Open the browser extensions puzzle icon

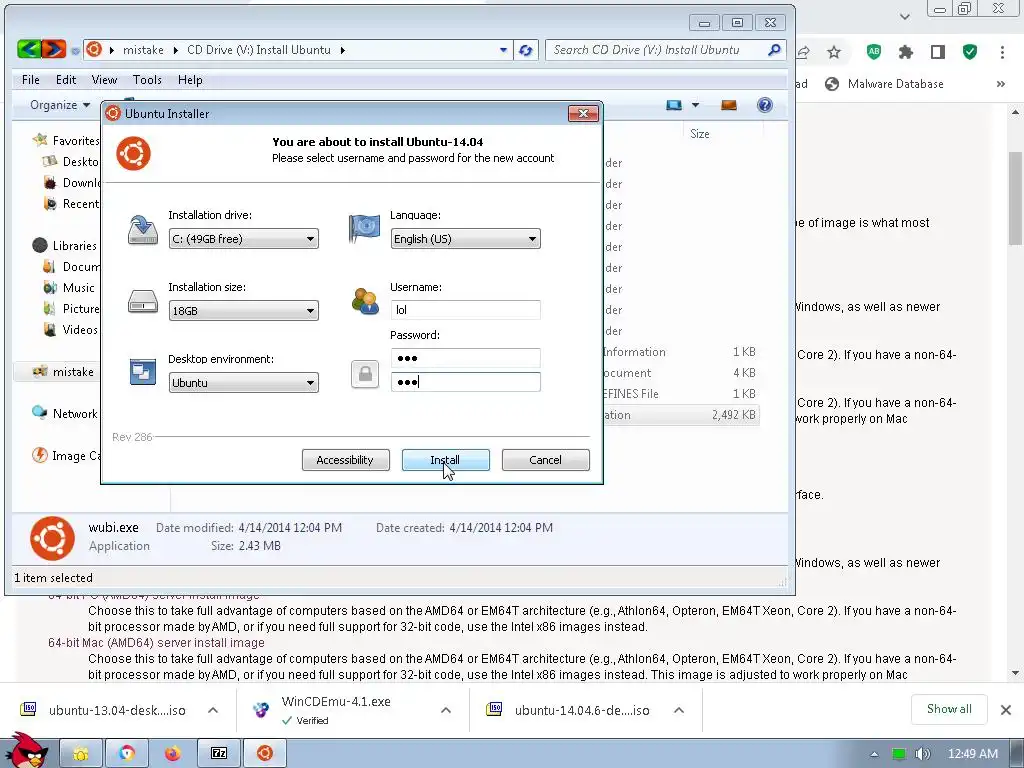(x=906, y=52)
